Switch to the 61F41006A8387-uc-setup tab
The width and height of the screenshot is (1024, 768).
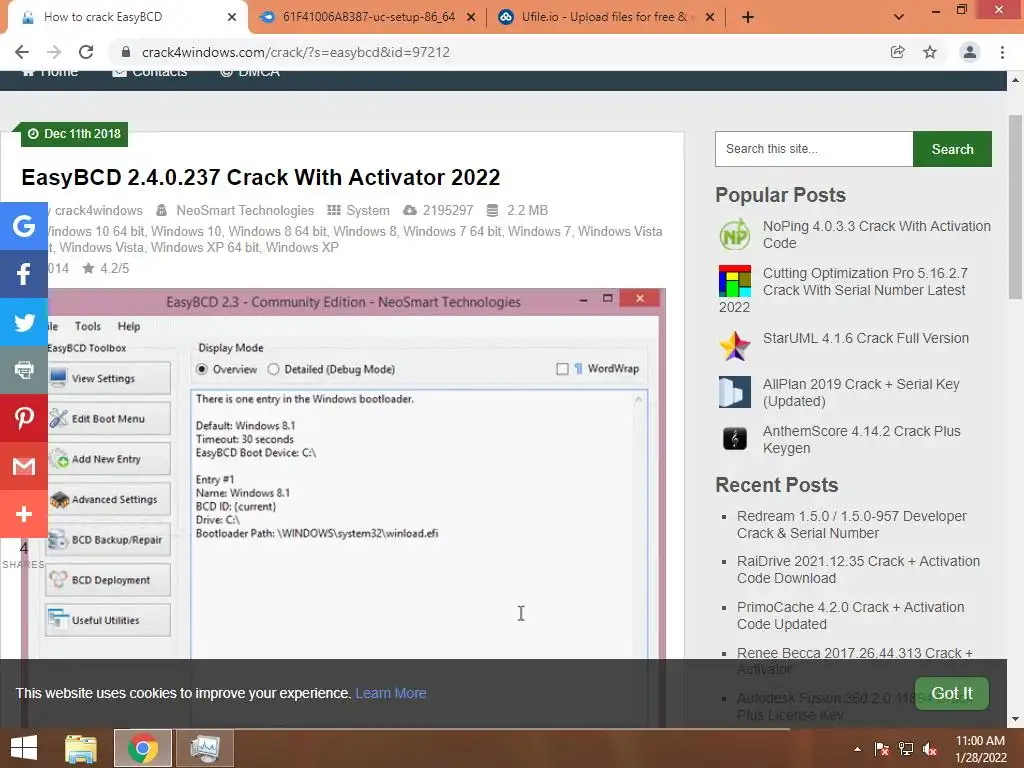[x=368, y=17]
